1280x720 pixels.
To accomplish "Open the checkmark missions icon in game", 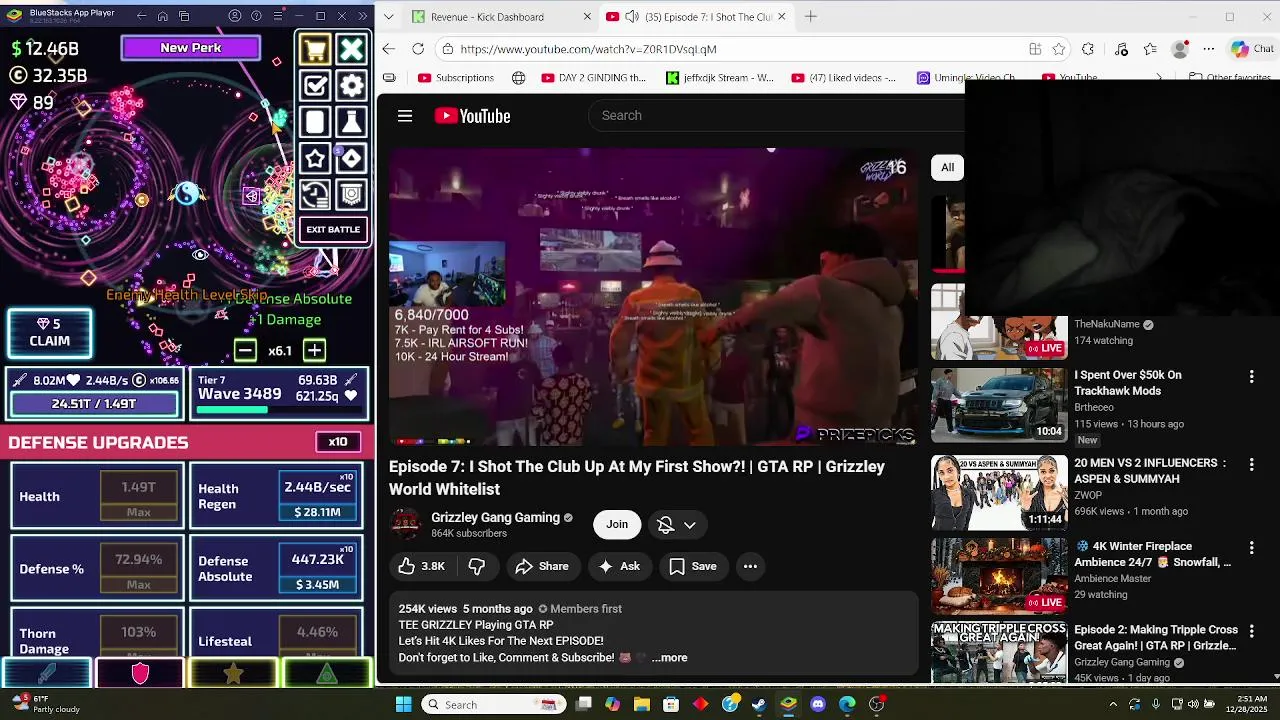I will 315,85.
